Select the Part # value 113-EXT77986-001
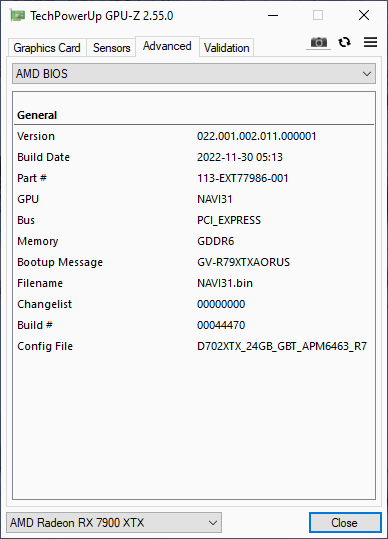 click(x=242, y=178)
